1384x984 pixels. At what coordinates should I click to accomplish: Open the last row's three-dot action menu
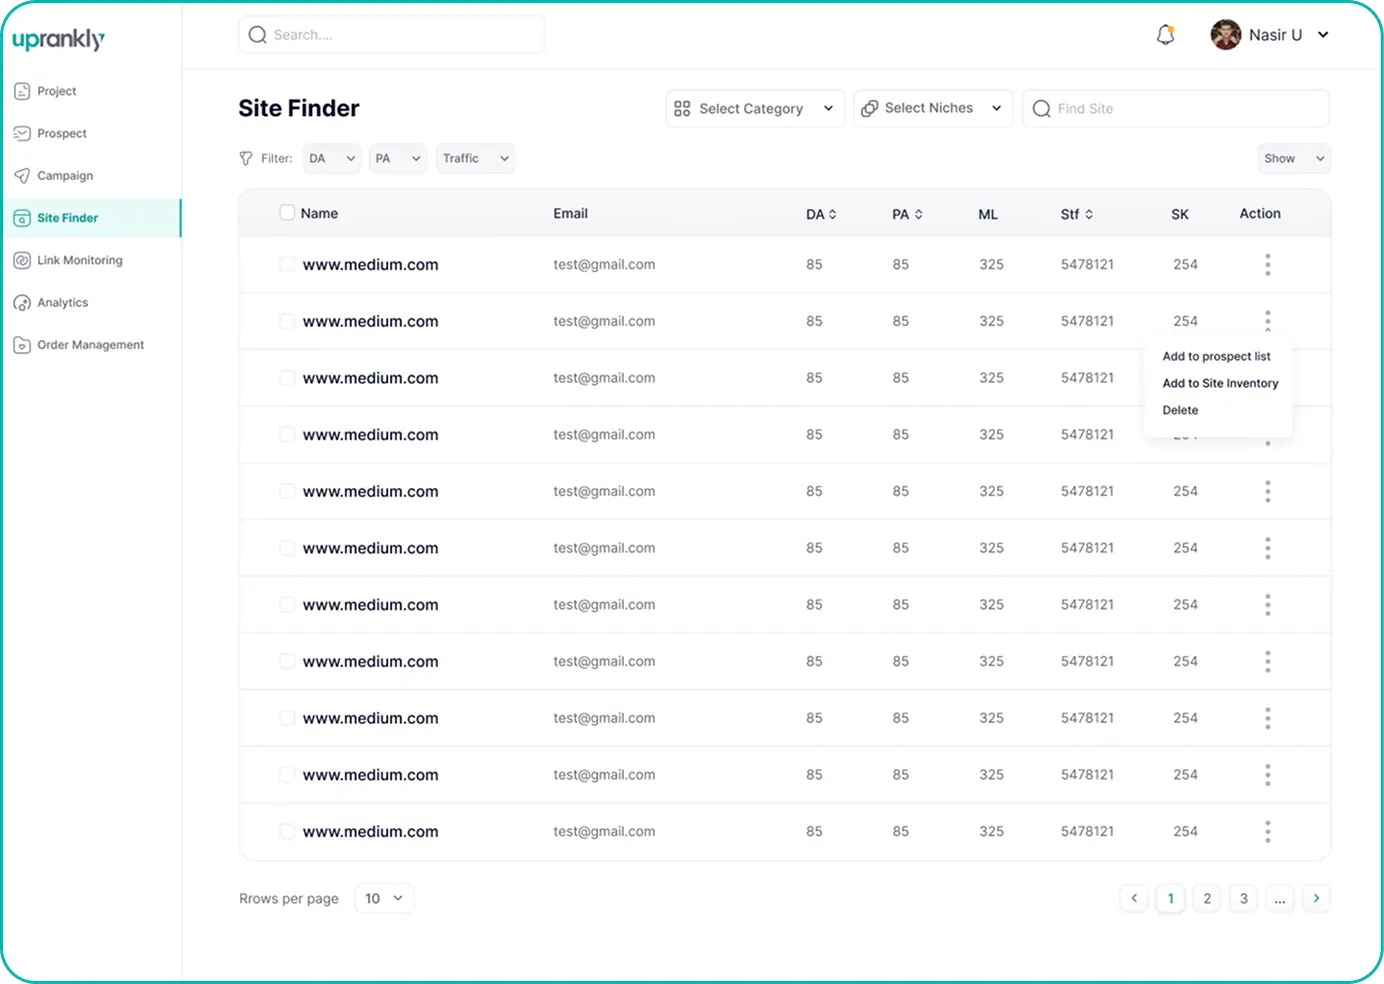click(1267, 831)
